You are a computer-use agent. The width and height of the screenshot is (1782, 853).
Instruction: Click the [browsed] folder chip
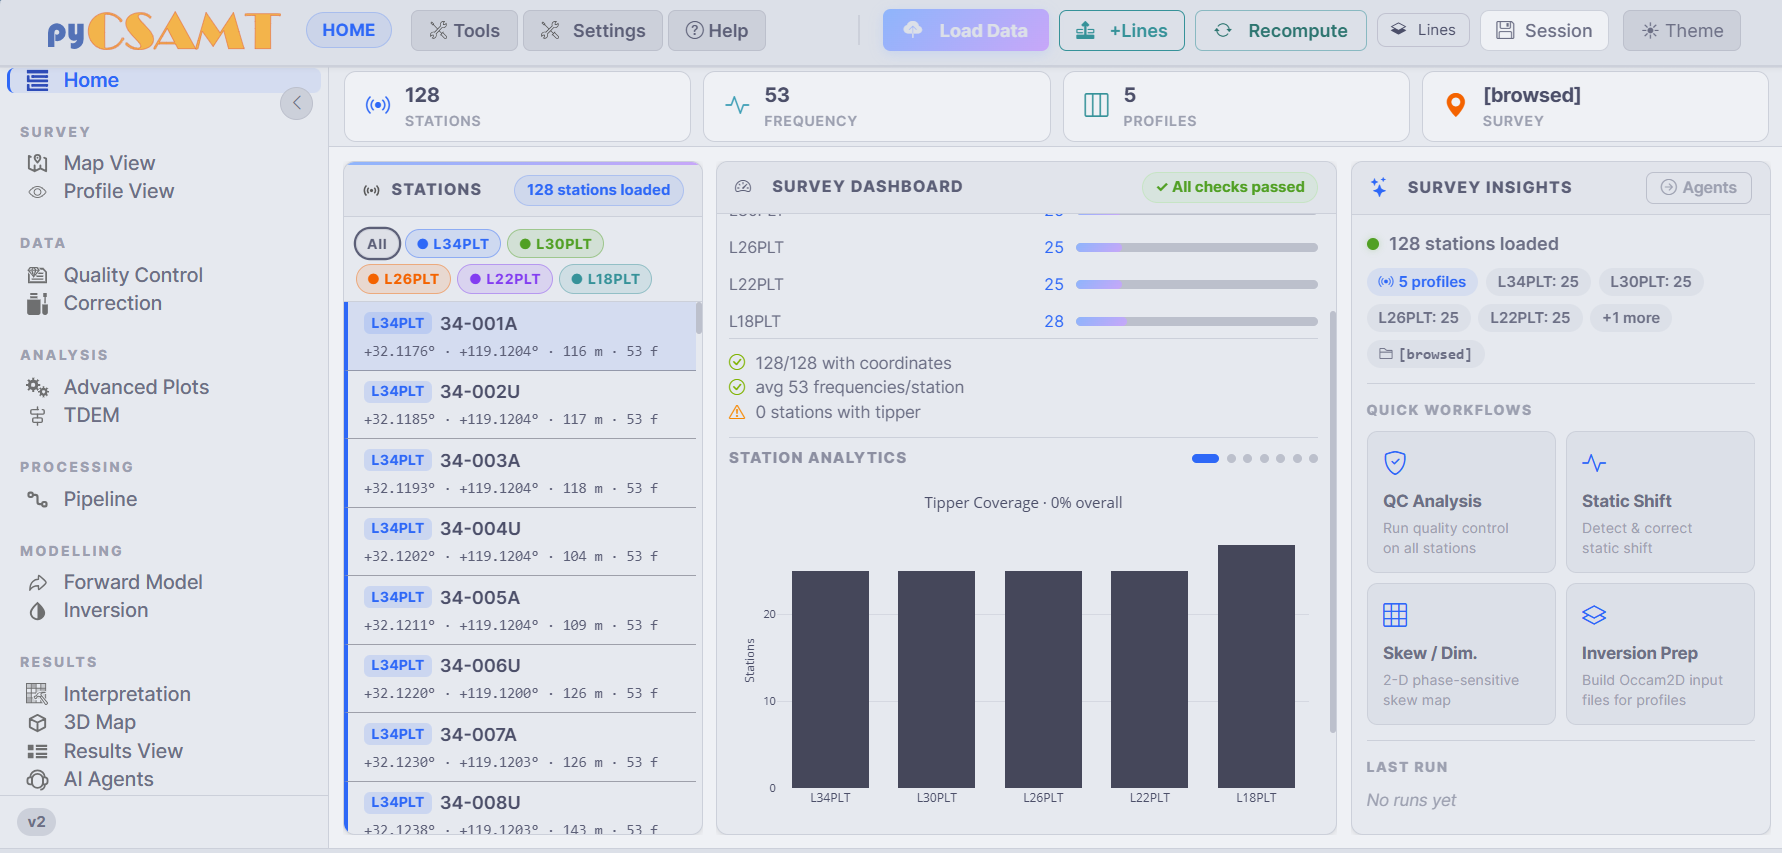1425,354
